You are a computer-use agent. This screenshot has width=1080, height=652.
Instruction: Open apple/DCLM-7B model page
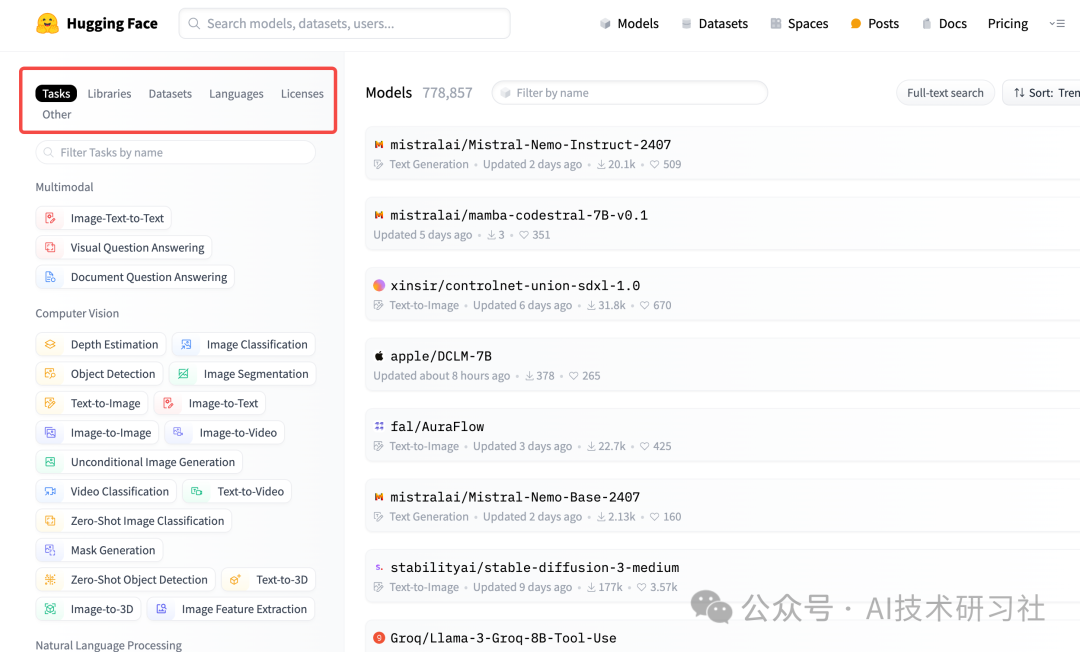click(441, 356)
